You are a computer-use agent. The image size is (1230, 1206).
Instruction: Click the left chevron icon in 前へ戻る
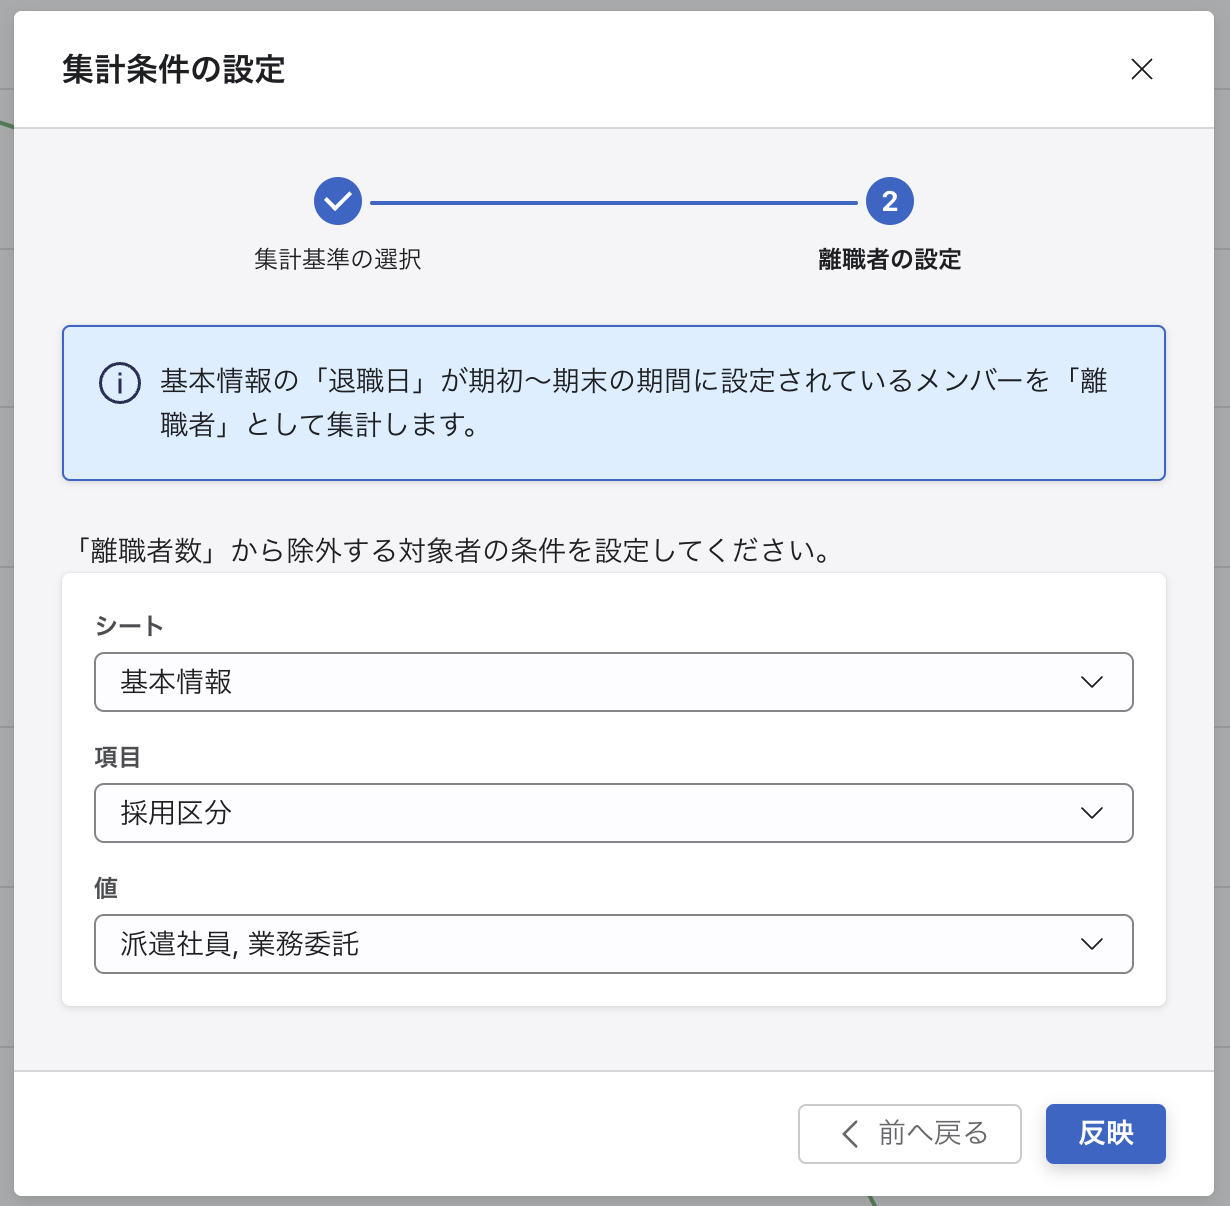click(x=850, y=1134)
